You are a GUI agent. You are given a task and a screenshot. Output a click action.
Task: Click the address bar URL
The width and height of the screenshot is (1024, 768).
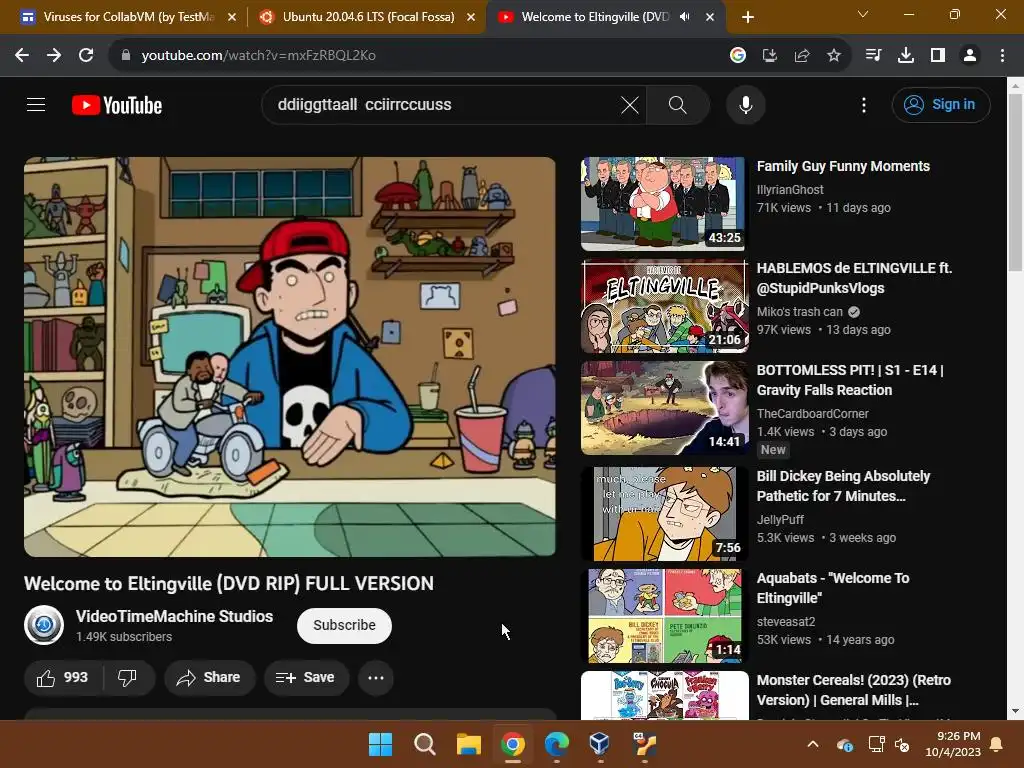259,56
